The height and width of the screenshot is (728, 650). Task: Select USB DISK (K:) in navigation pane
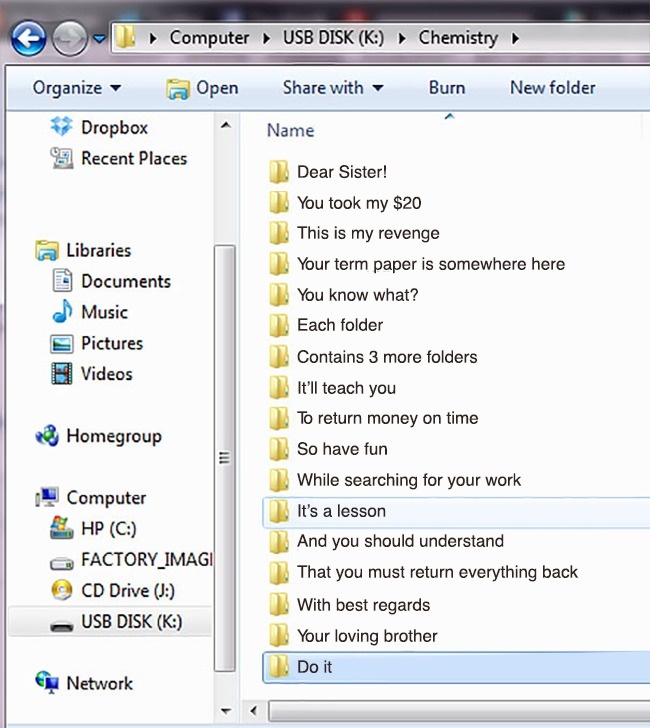click(x=130, y=622)
